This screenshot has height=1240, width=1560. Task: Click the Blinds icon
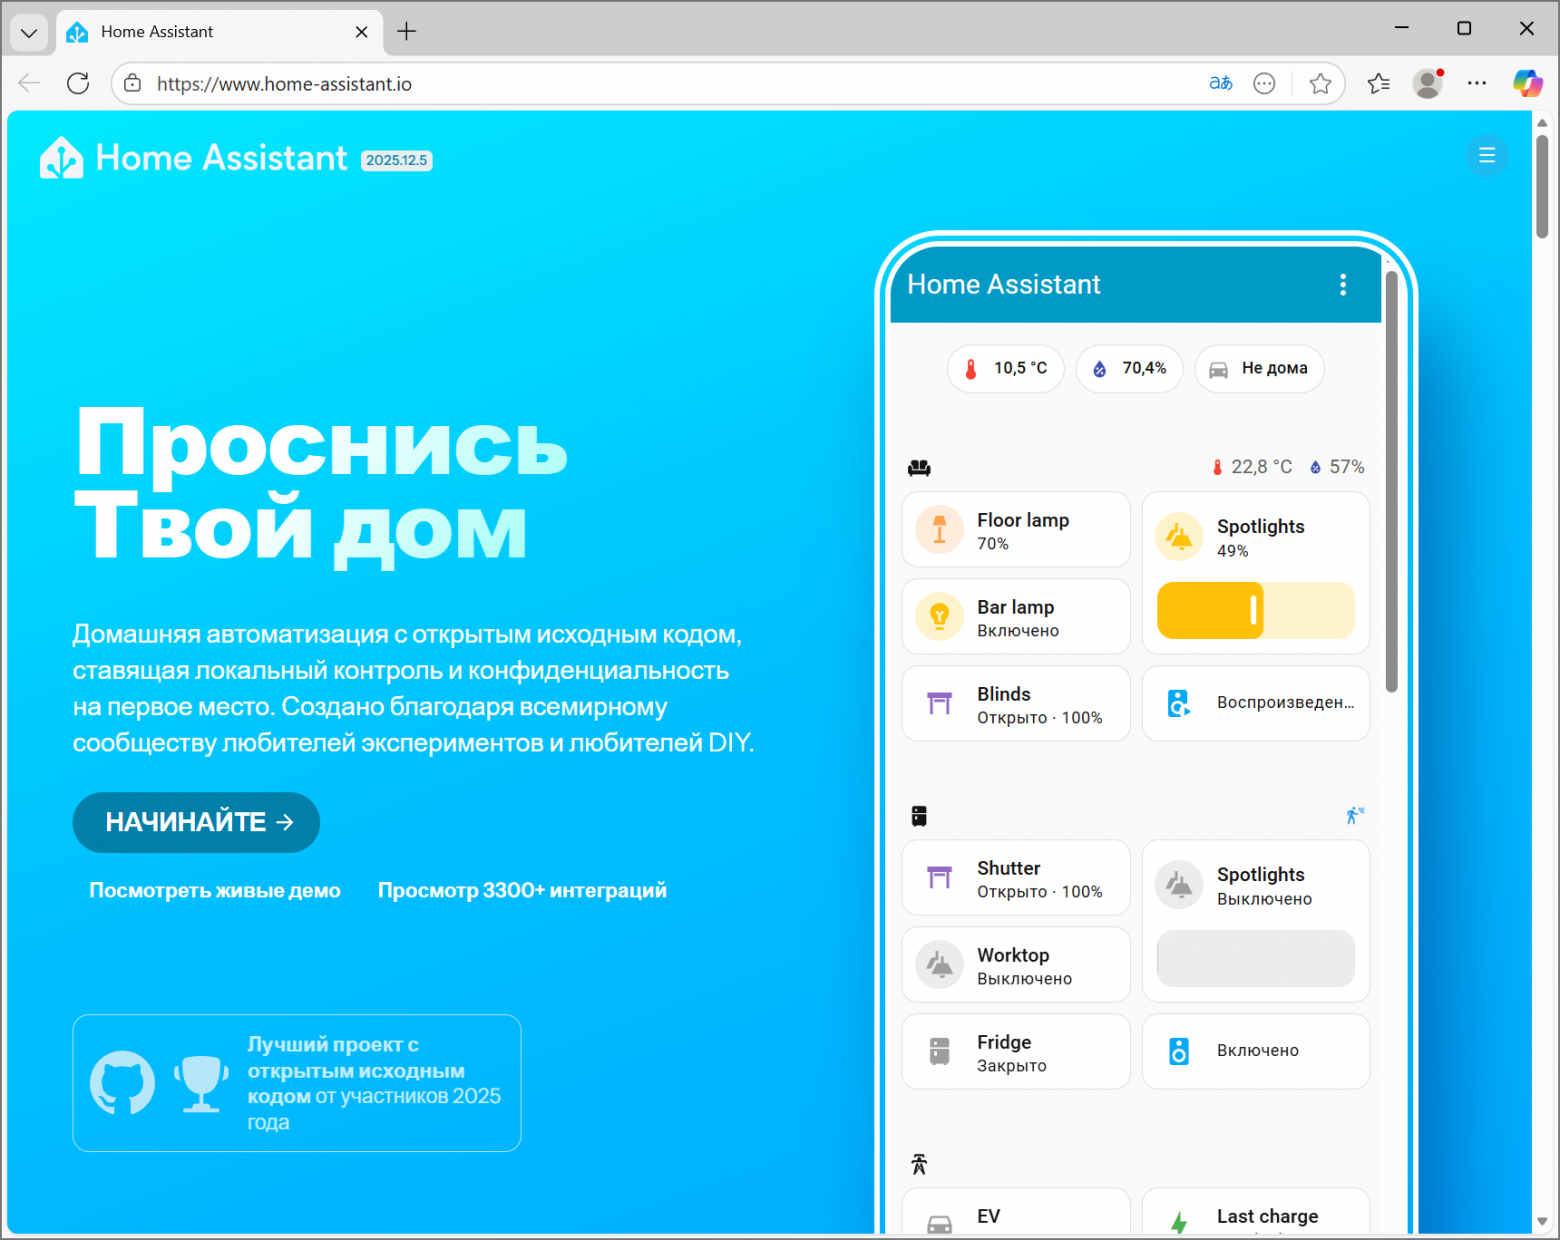[939, 703]
